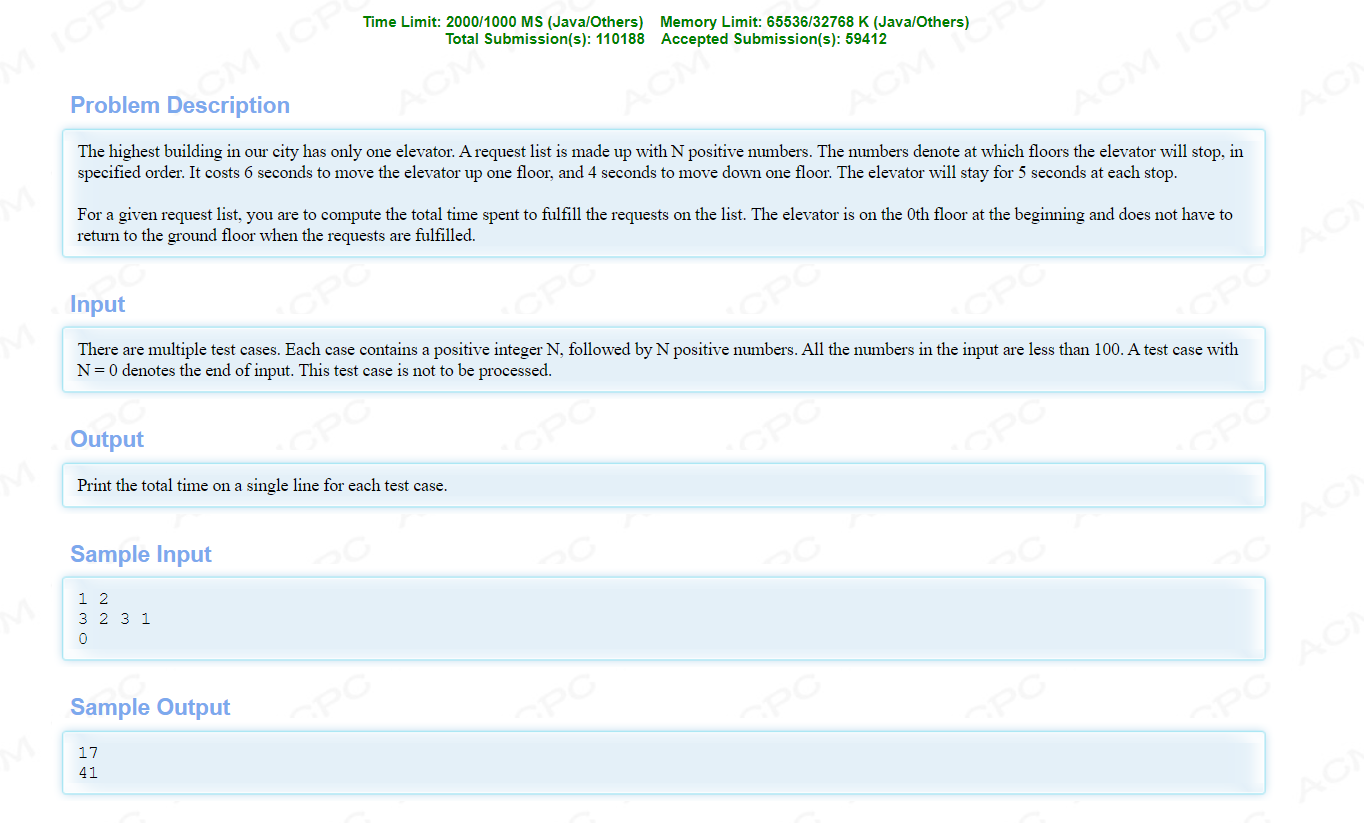Click the Time Limit 2000/1000 MS text

pyautogui.click(x=503, y=22)
